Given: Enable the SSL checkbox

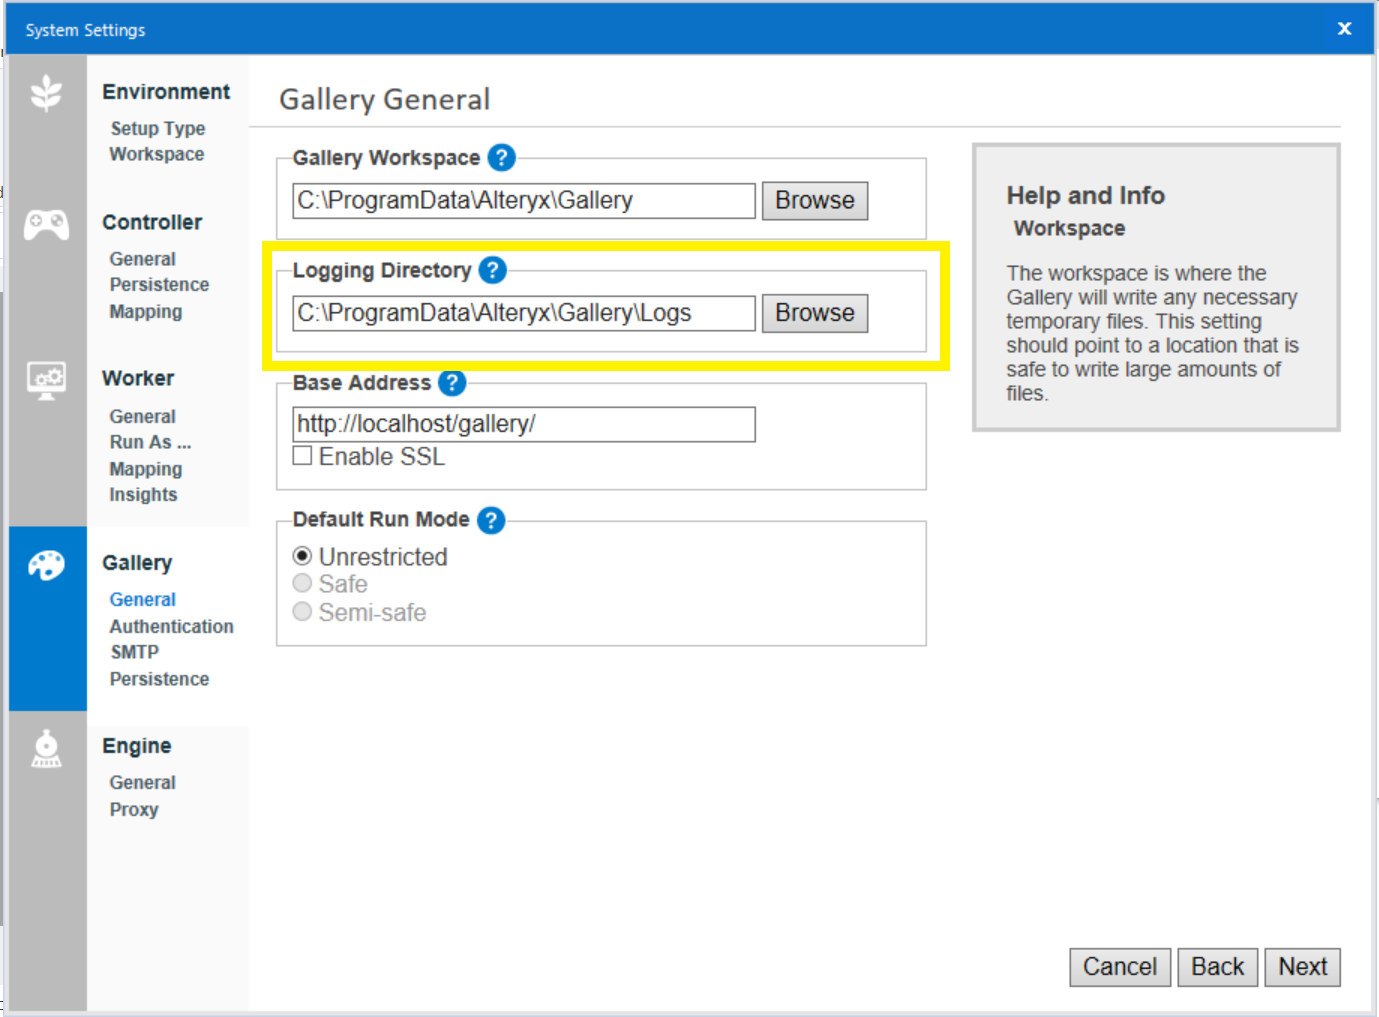Looking at the screenshot, I should point(302,456).
